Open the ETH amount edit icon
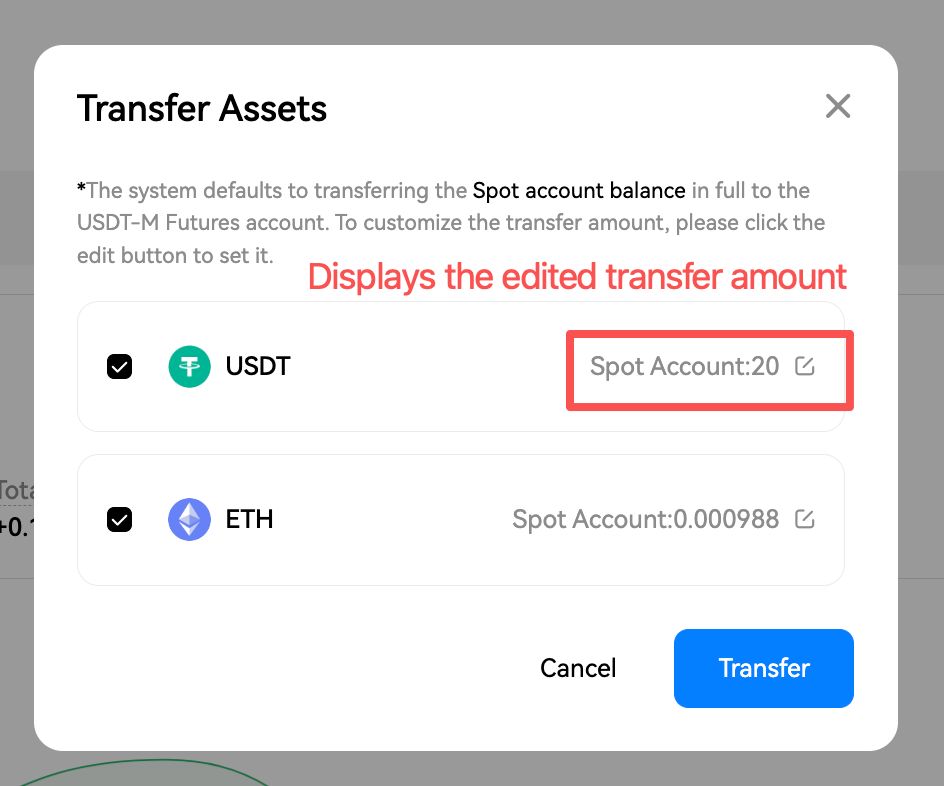 (x=805, y=519)
